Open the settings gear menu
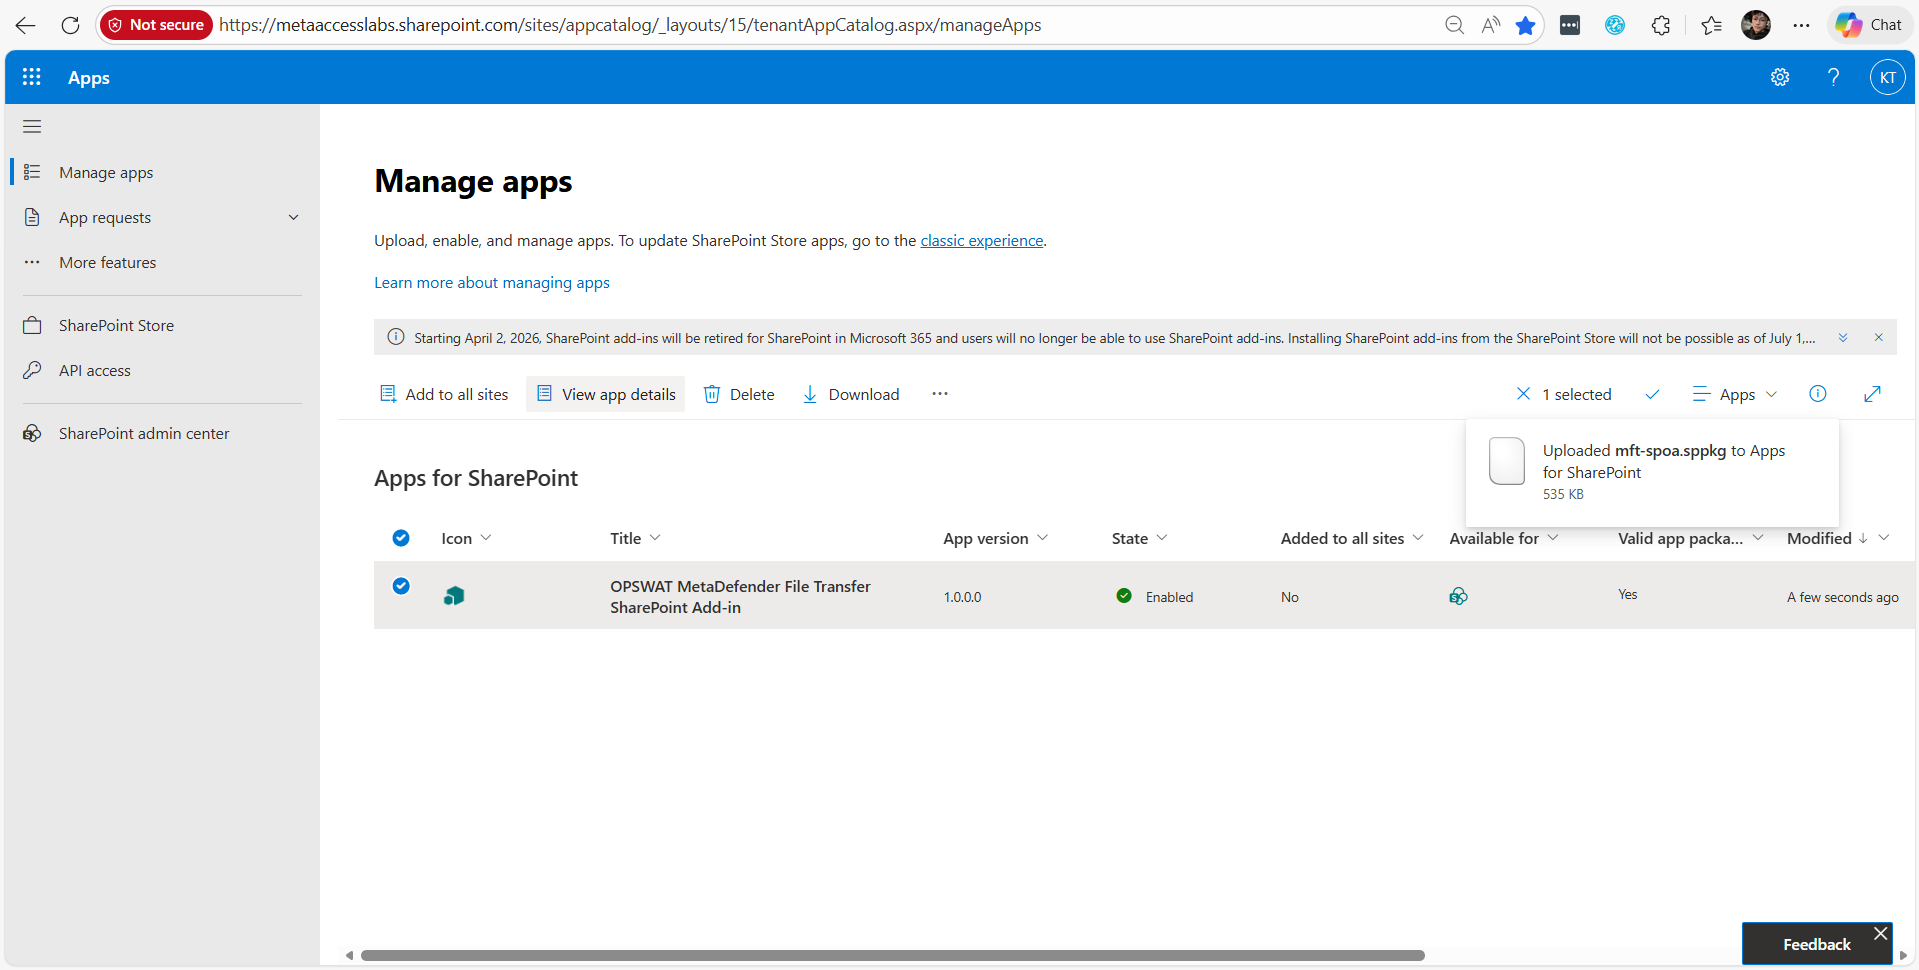 [x=1780, y=76]
